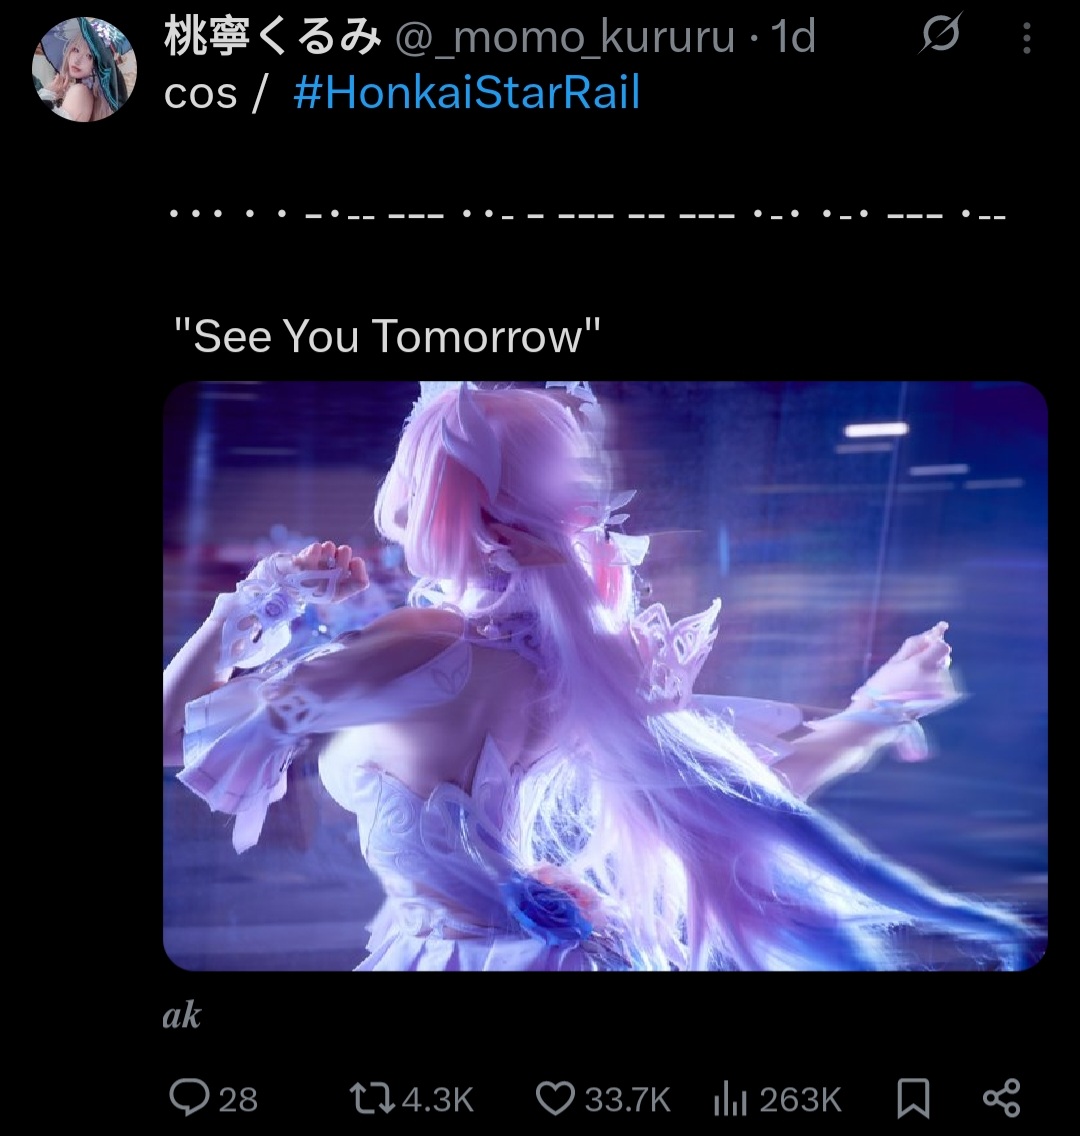Tap the Grok slashed-circle icon
The width and height of the screenshot is (1080, 1136).
tap(941, 33)
